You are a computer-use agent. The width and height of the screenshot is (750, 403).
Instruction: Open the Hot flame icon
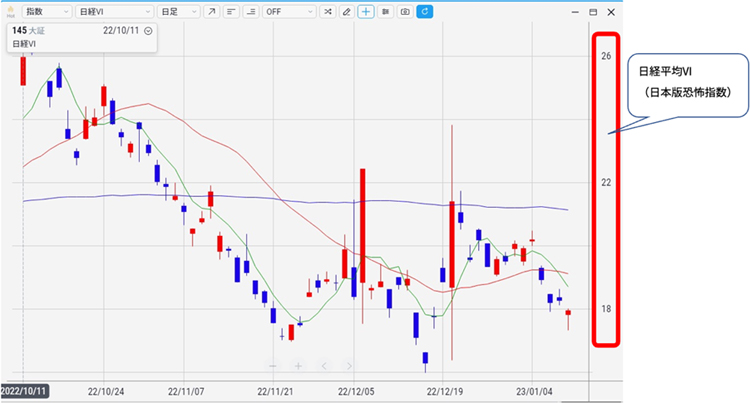pyautogui.click(x=11, y=11)
